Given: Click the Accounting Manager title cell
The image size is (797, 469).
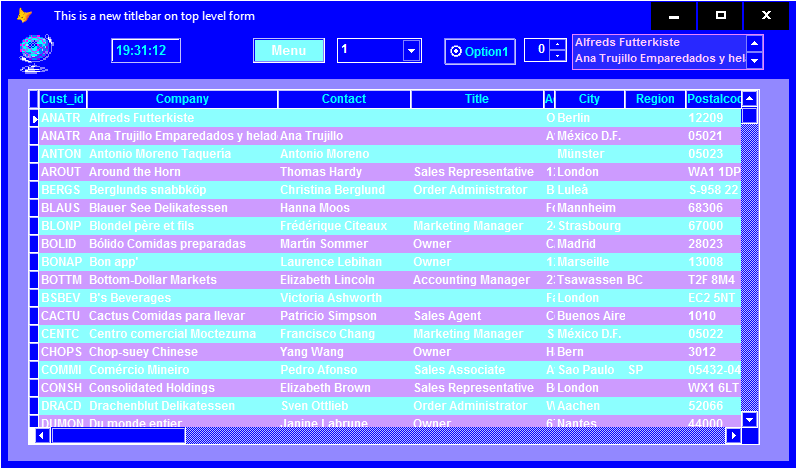Looking at the screenshot, I should point(477,280).
